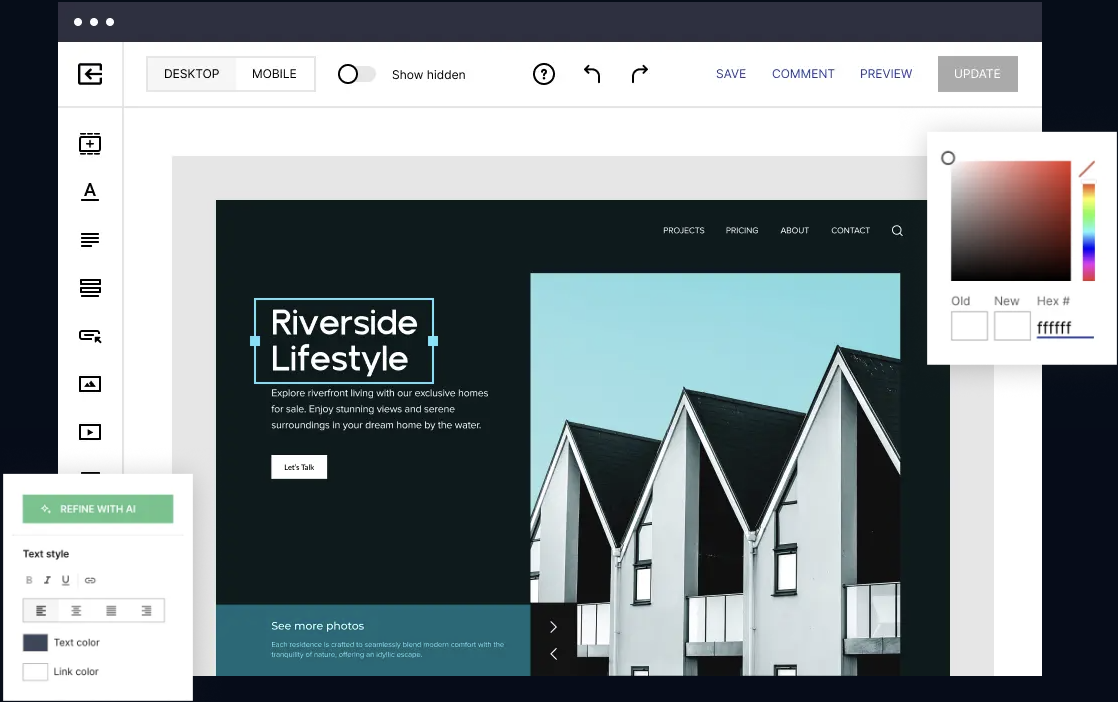
Task: Click the previous photo chevron arrow
Action: [553, 654]
